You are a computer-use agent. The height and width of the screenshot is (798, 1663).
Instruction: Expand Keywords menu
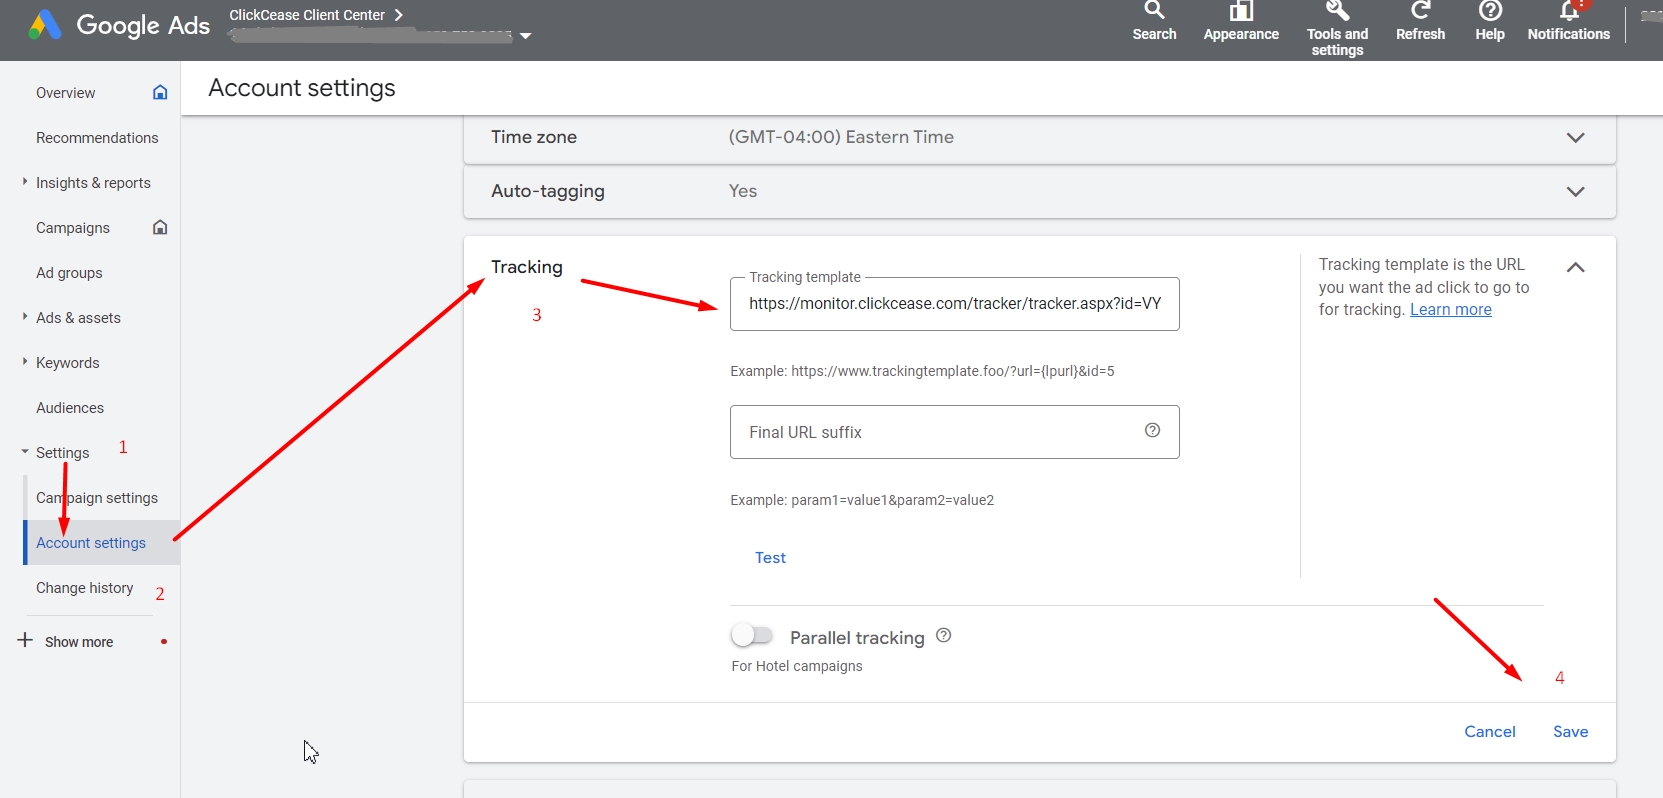coord(25,361)
